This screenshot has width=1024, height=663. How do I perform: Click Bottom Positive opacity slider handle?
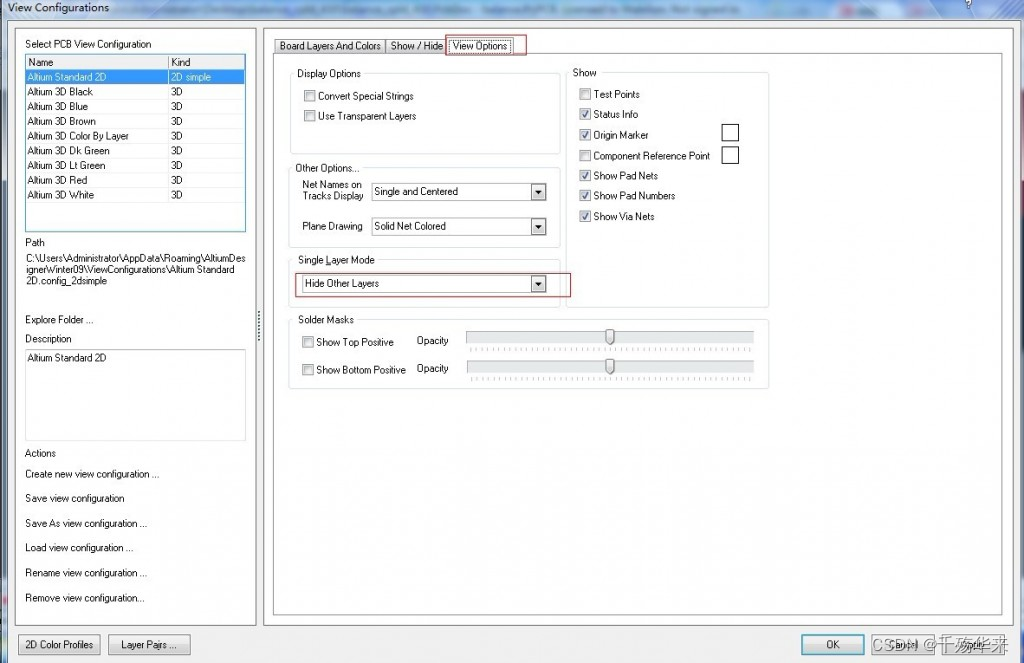tap(609, 366)
